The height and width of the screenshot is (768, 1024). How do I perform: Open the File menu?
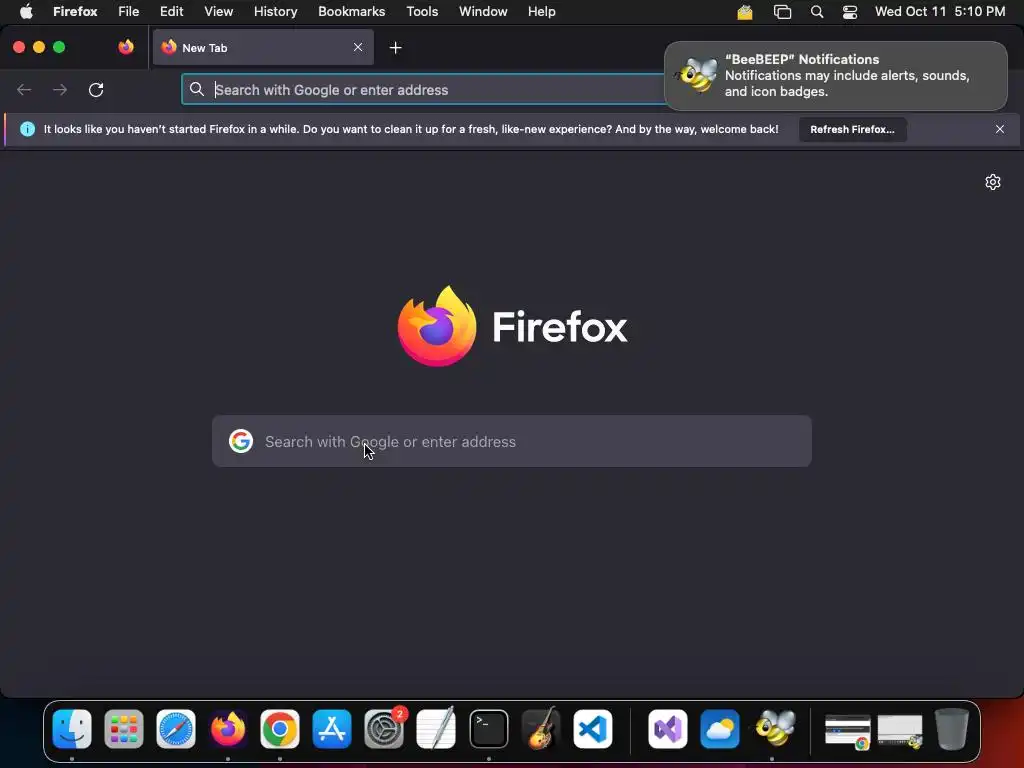129,11
